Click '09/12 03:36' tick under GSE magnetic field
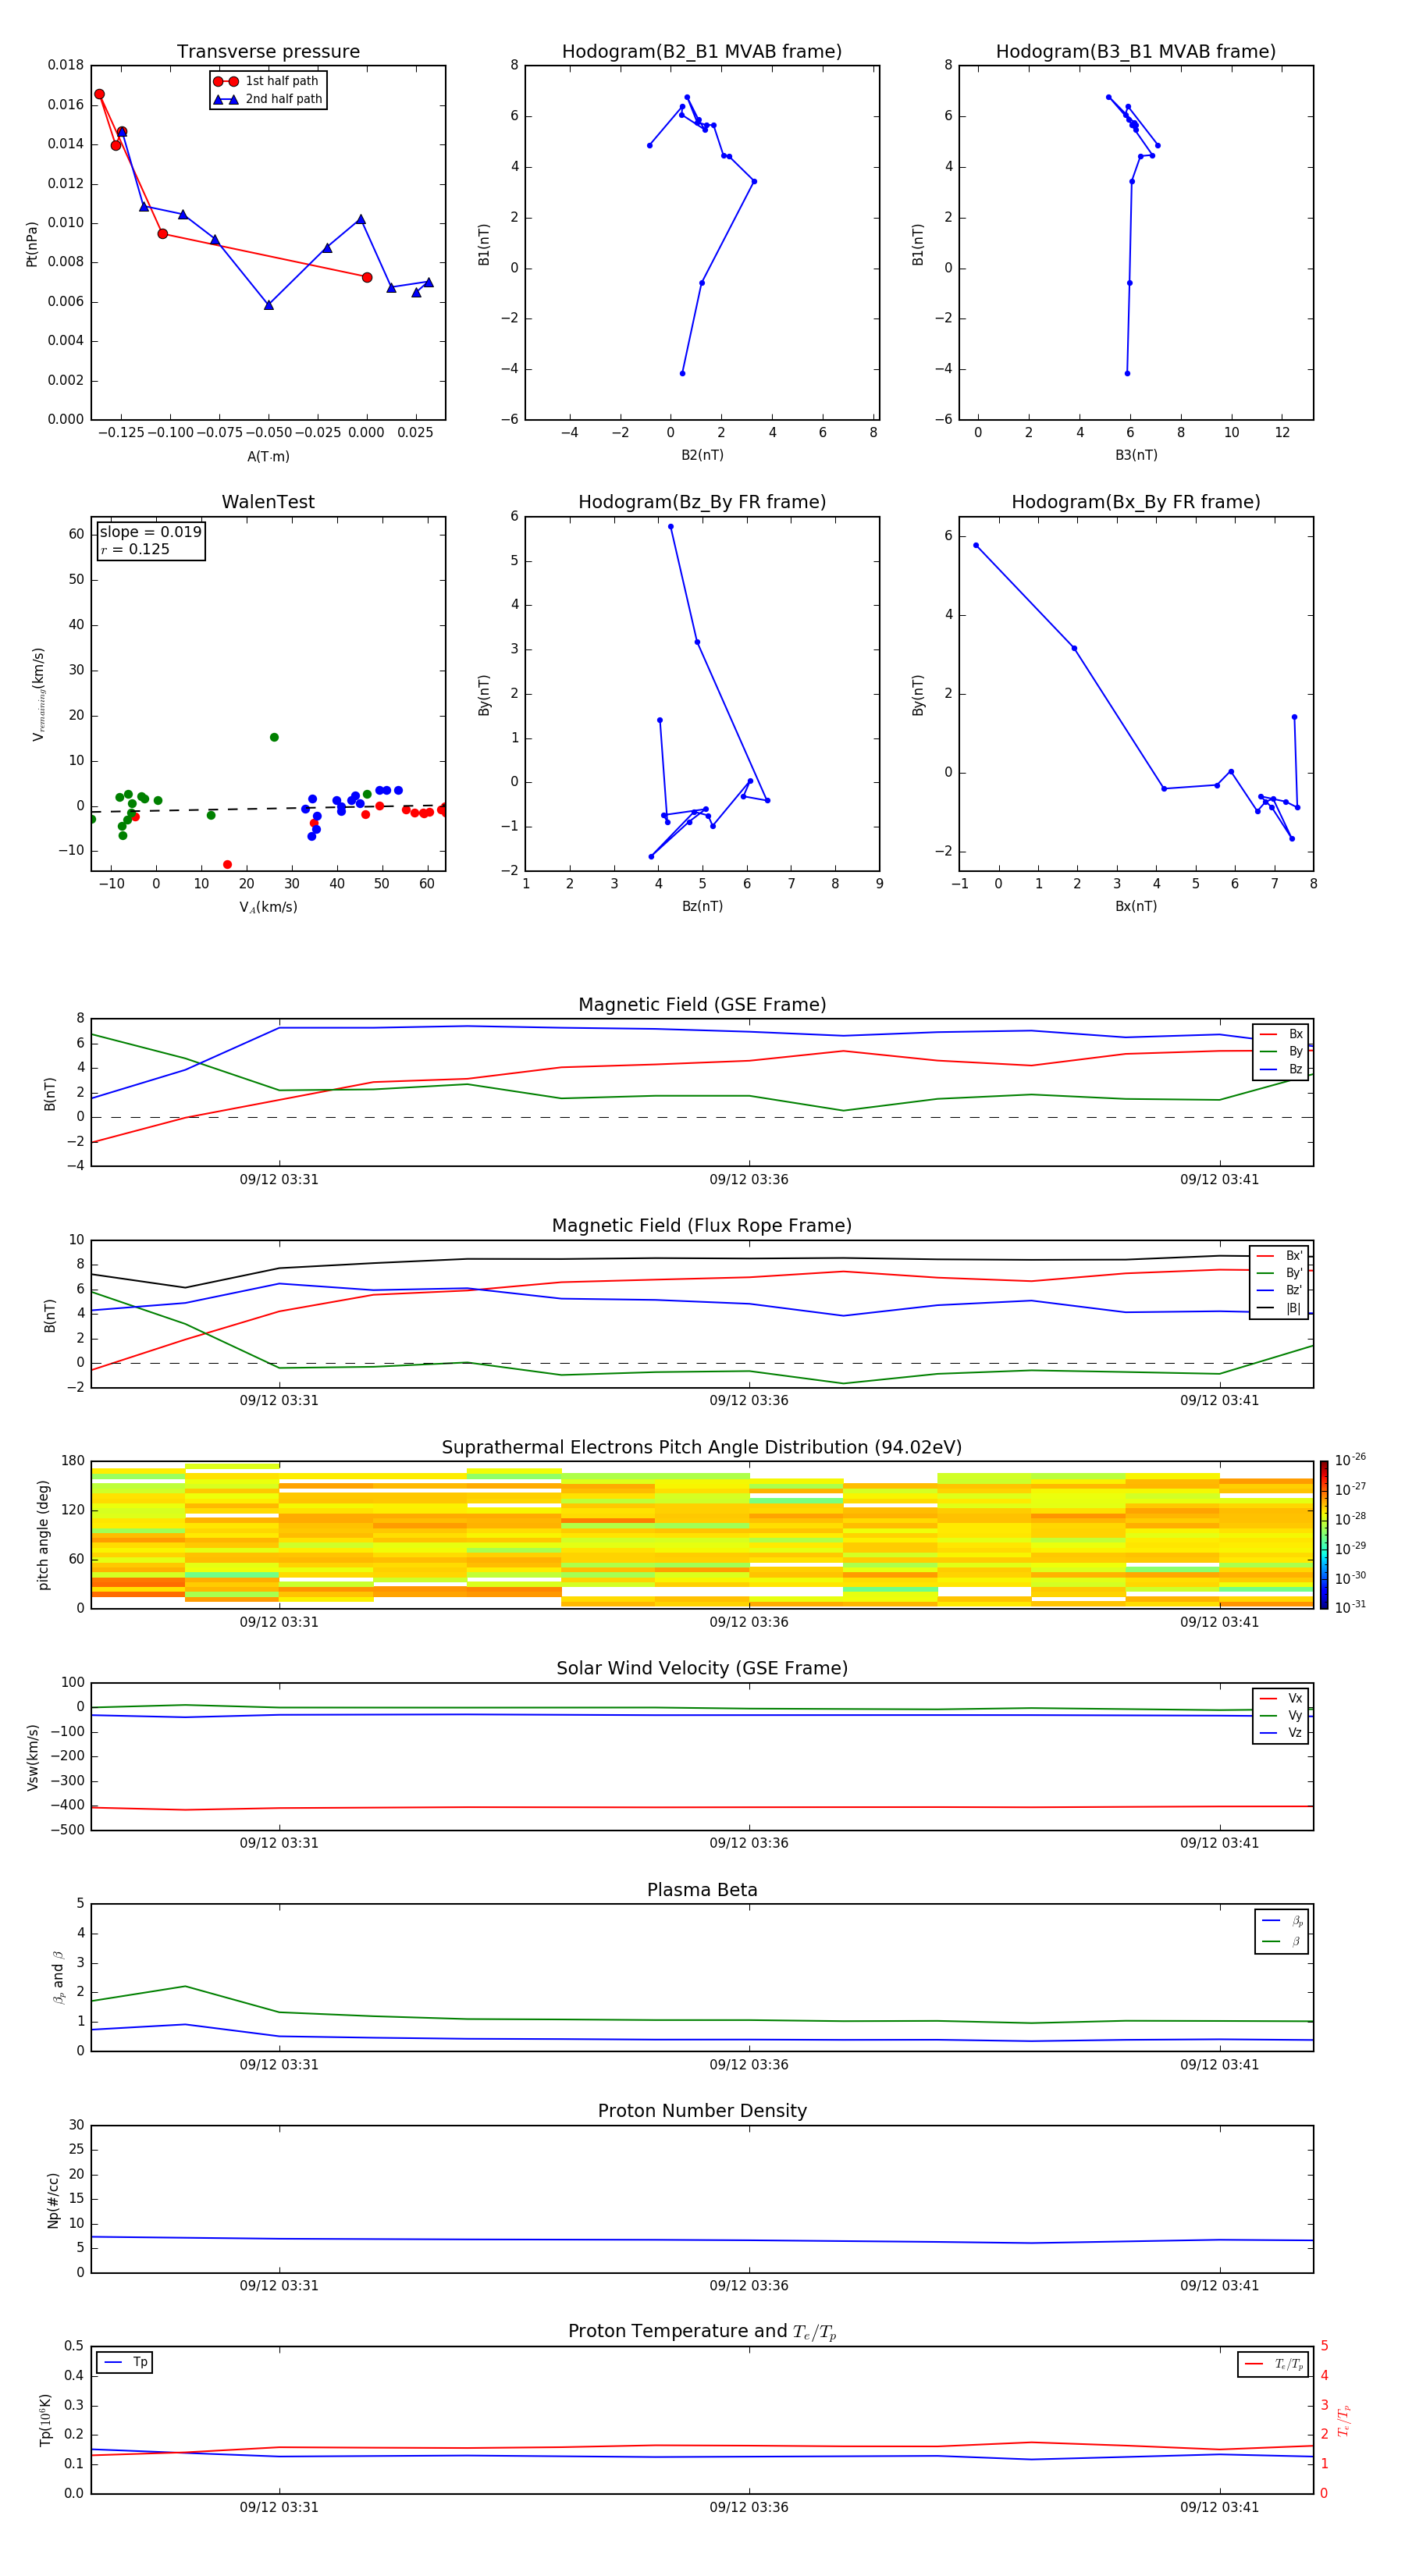This screenshot has height=2576, width=1405. tap(749, 1180)
